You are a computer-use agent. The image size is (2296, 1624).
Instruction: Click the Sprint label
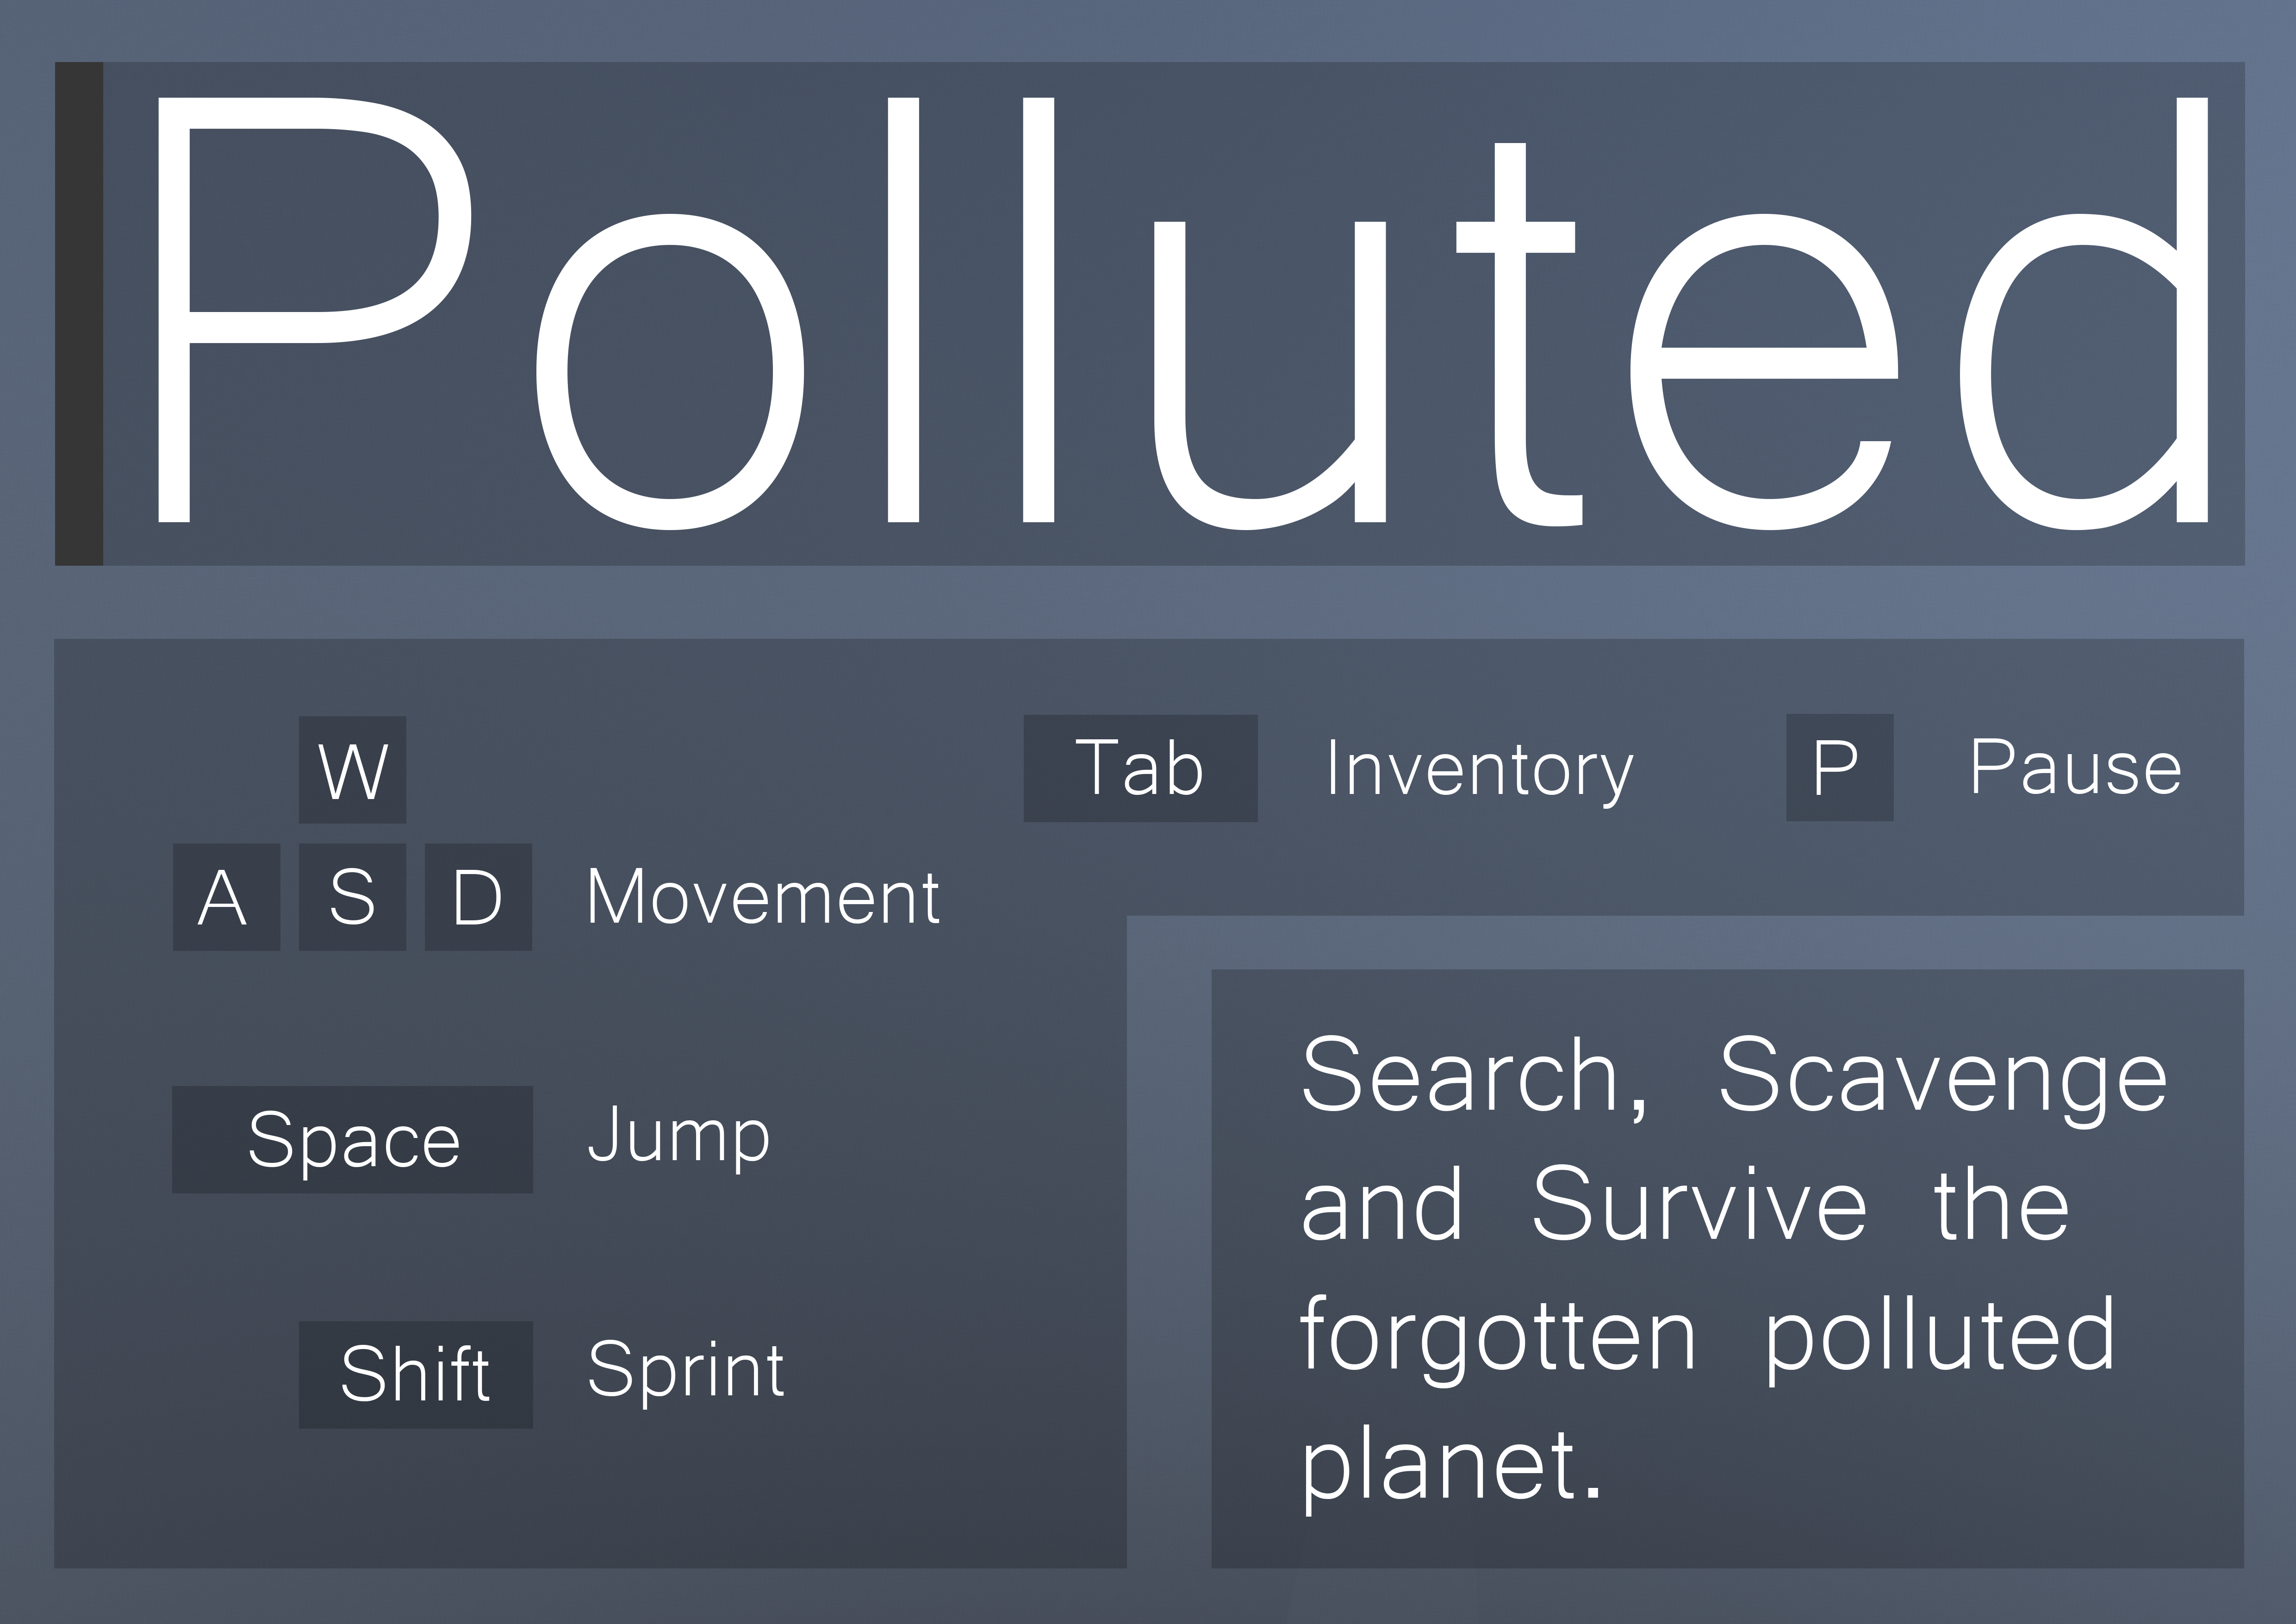tap(686, 1371)
